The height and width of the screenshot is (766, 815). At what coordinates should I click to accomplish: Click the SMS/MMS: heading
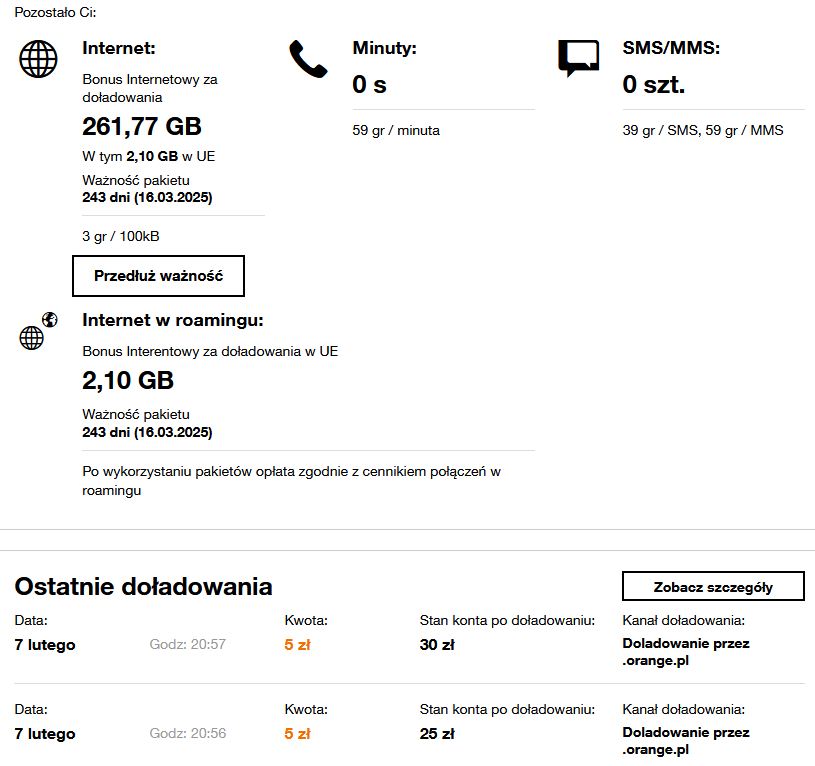point(671,48)
